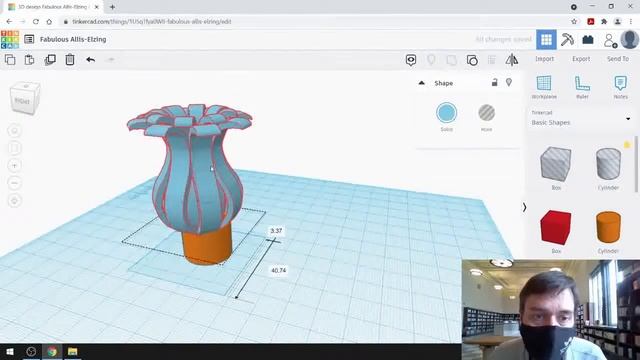Click the Group shapes icon
Image resolution: width=640 pixels, height=360 pixels.
[451, 60]
